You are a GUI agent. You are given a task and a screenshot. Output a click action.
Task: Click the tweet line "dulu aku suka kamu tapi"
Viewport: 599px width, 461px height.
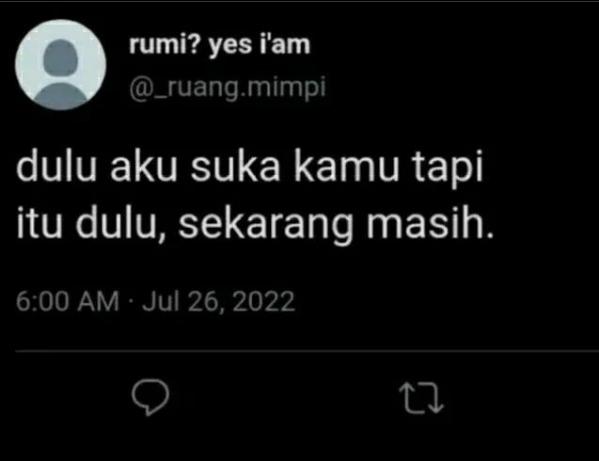click(x=250, y=168)
